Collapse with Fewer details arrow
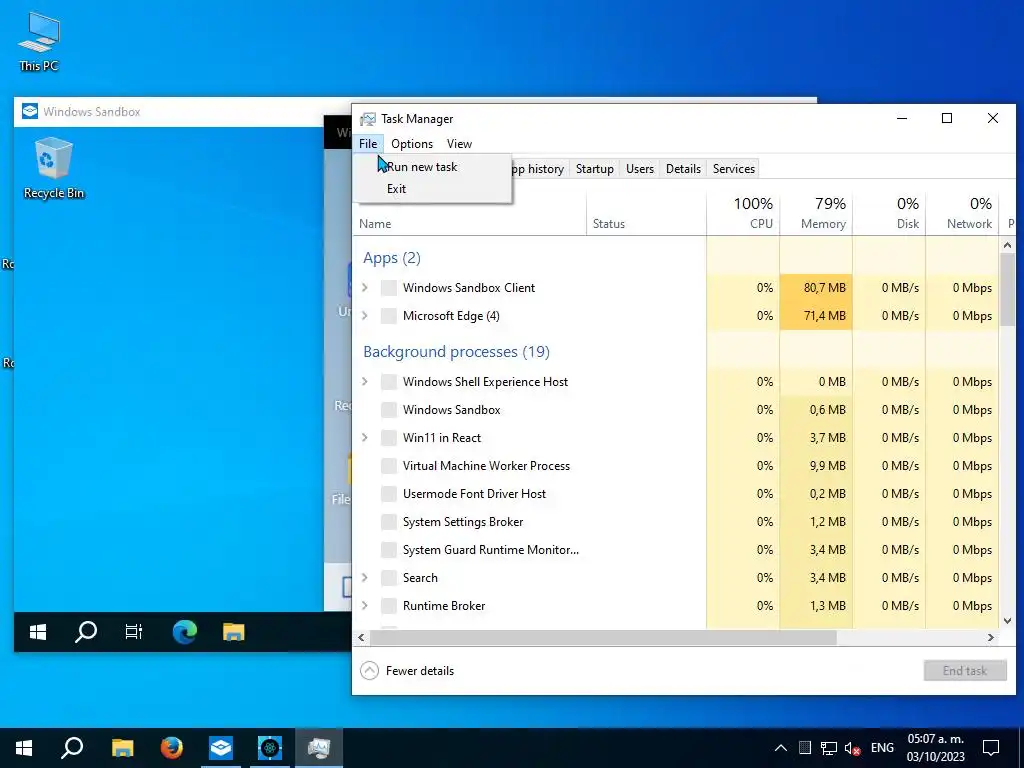The image size is (1024, 768). point(370,671)
